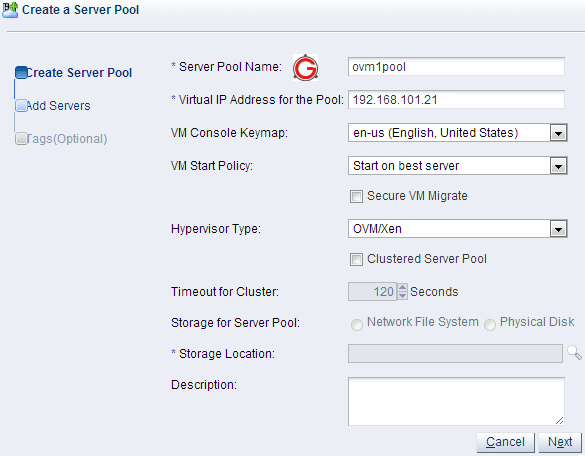The height and width of the screenshot is (456, 585).
Task: Select Physical Disk storage radio button
Action: pyautogui.click(x=490, y=325)
